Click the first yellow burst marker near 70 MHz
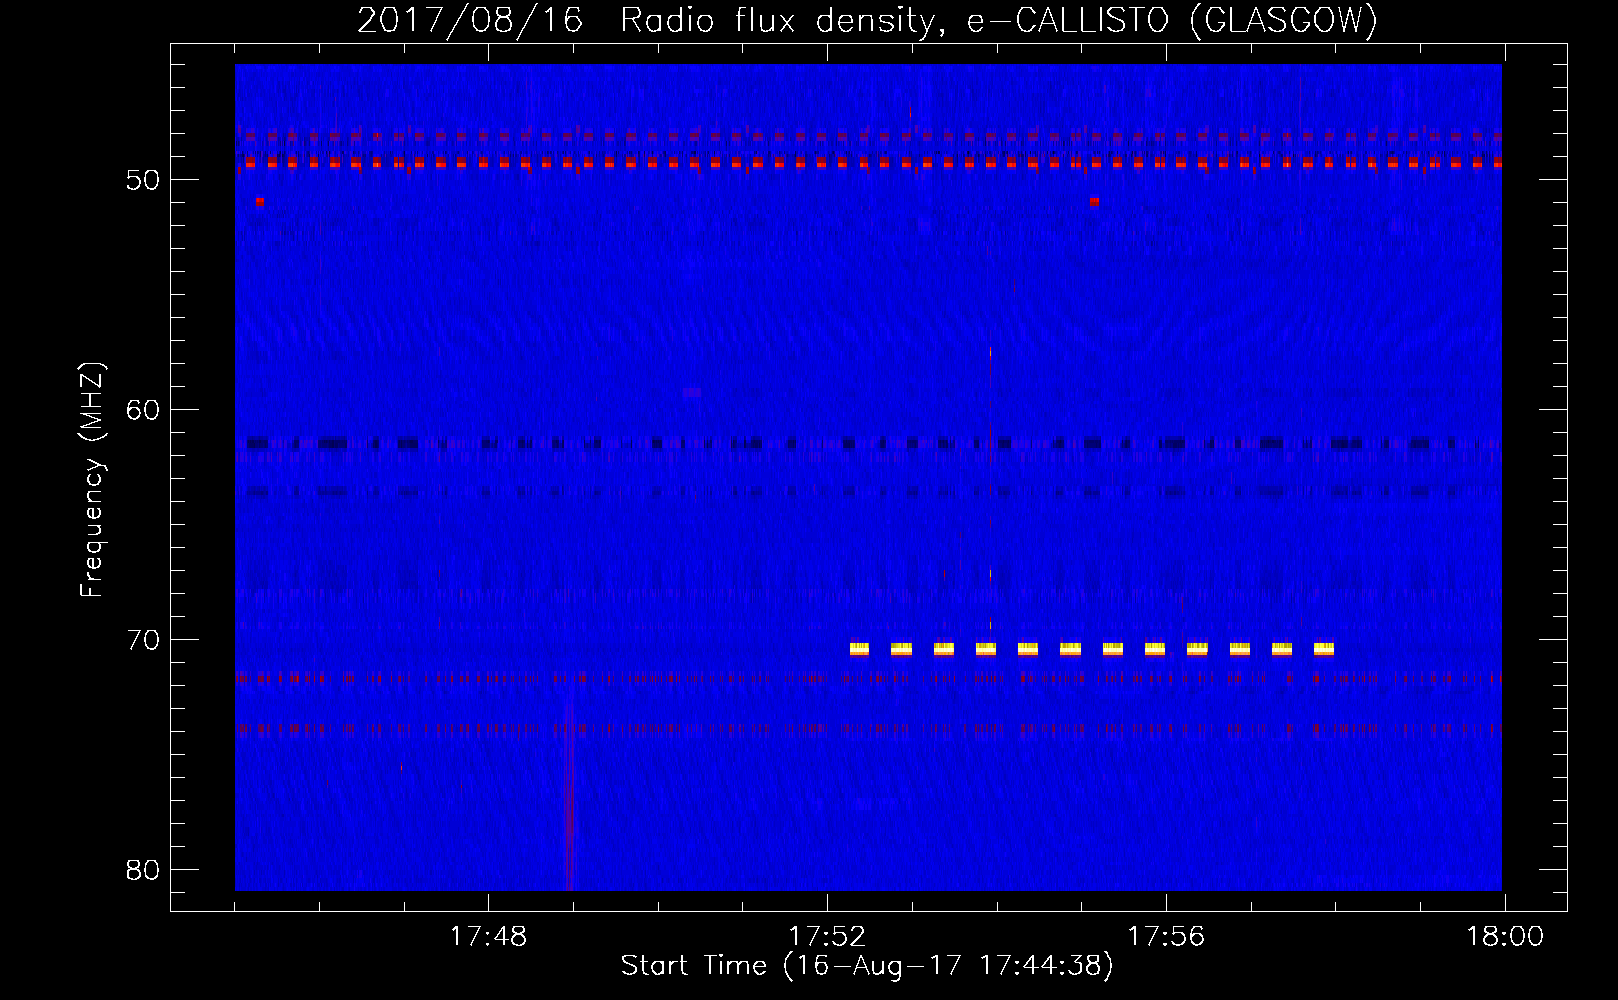 859,649
